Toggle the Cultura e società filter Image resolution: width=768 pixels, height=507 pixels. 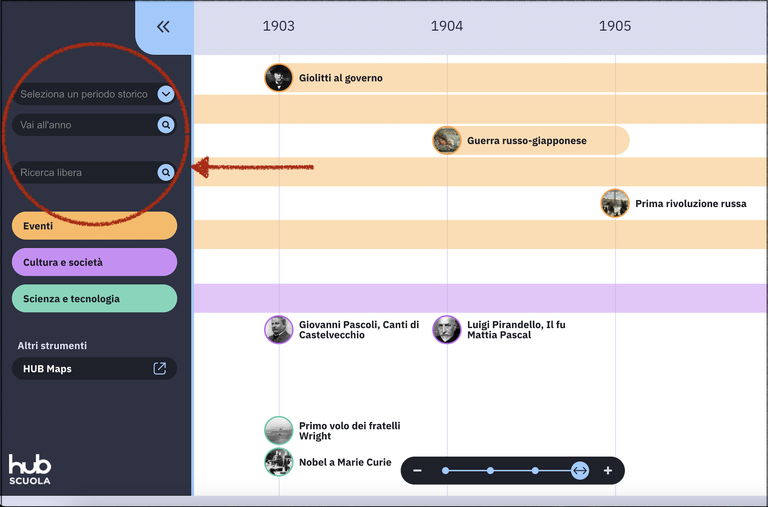(94, 263)
